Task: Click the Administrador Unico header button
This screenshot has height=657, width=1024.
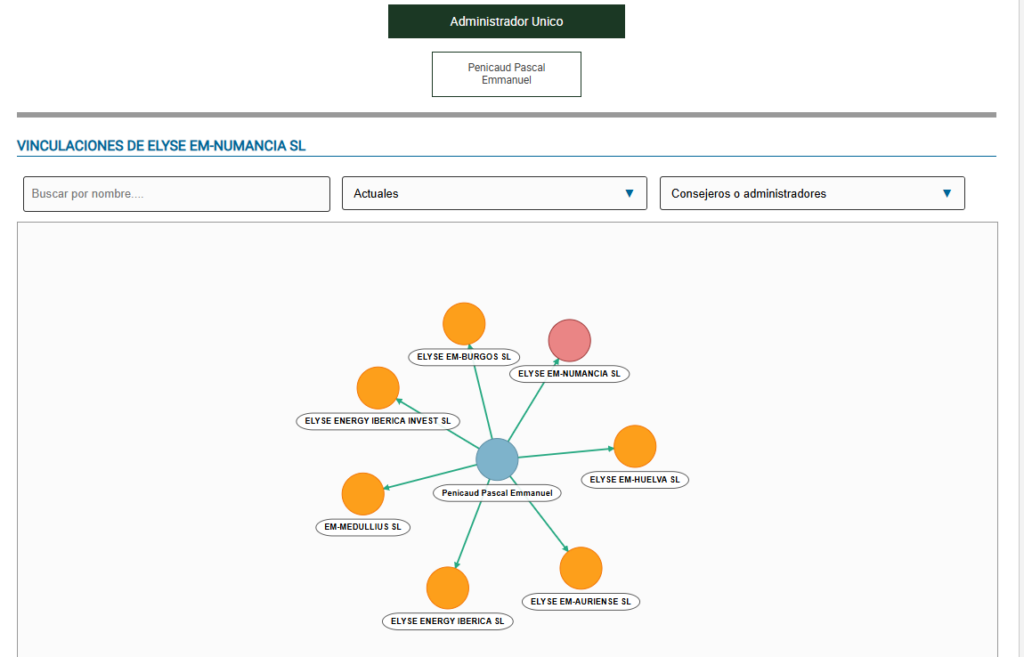Action: click(506, 21)
